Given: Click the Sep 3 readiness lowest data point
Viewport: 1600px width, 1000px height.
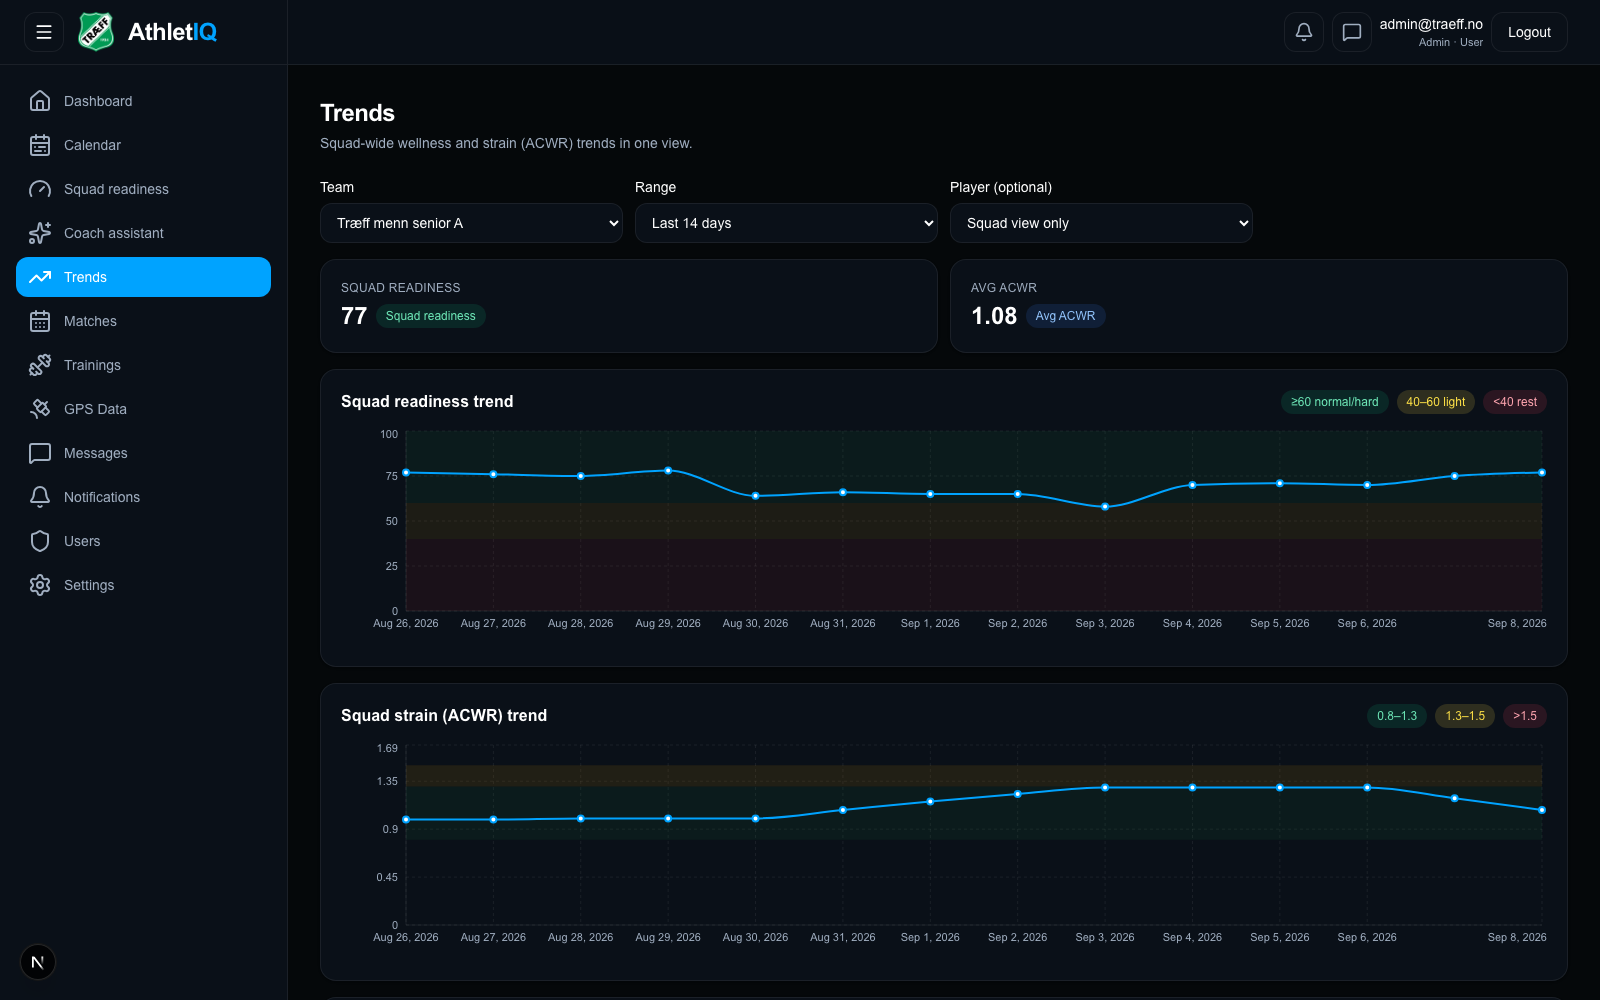Looking at the screenshot, I should pyautogui.click(x=1105, y=507).
